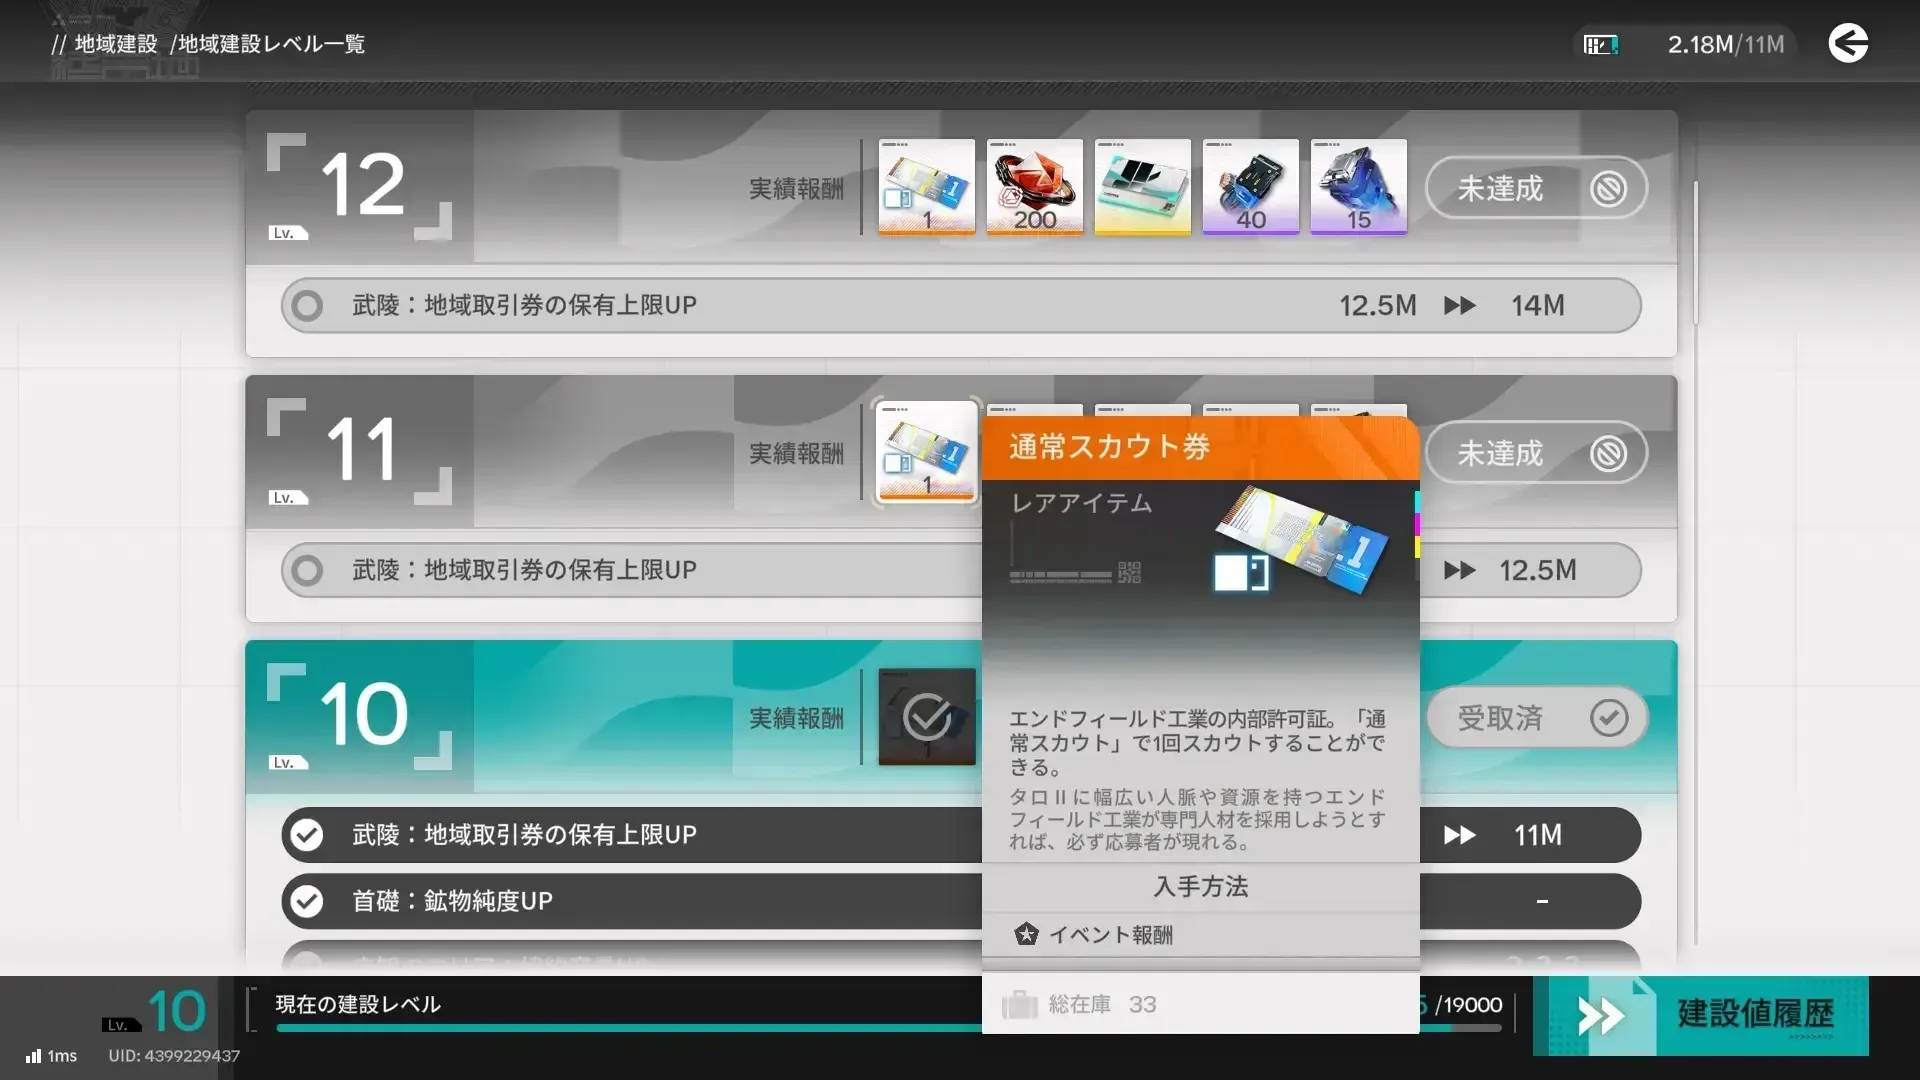Click the level list vertical scrollbar
The height and width of the screenshot is (1080, 1920).
[x=1696, y=252]
